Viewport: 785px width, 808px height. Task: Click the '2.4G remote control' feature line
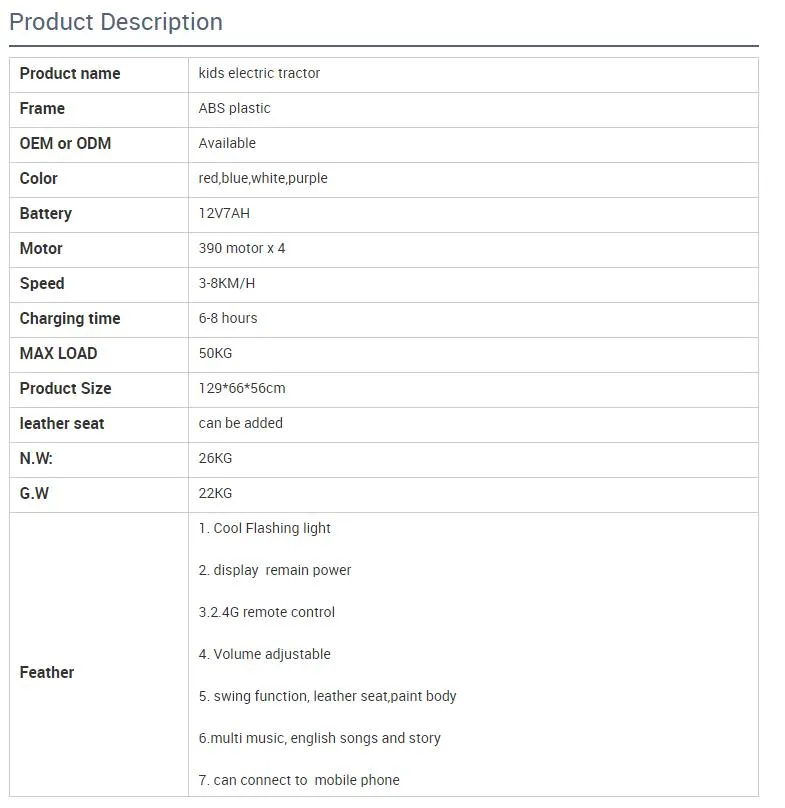click(267, 612)
